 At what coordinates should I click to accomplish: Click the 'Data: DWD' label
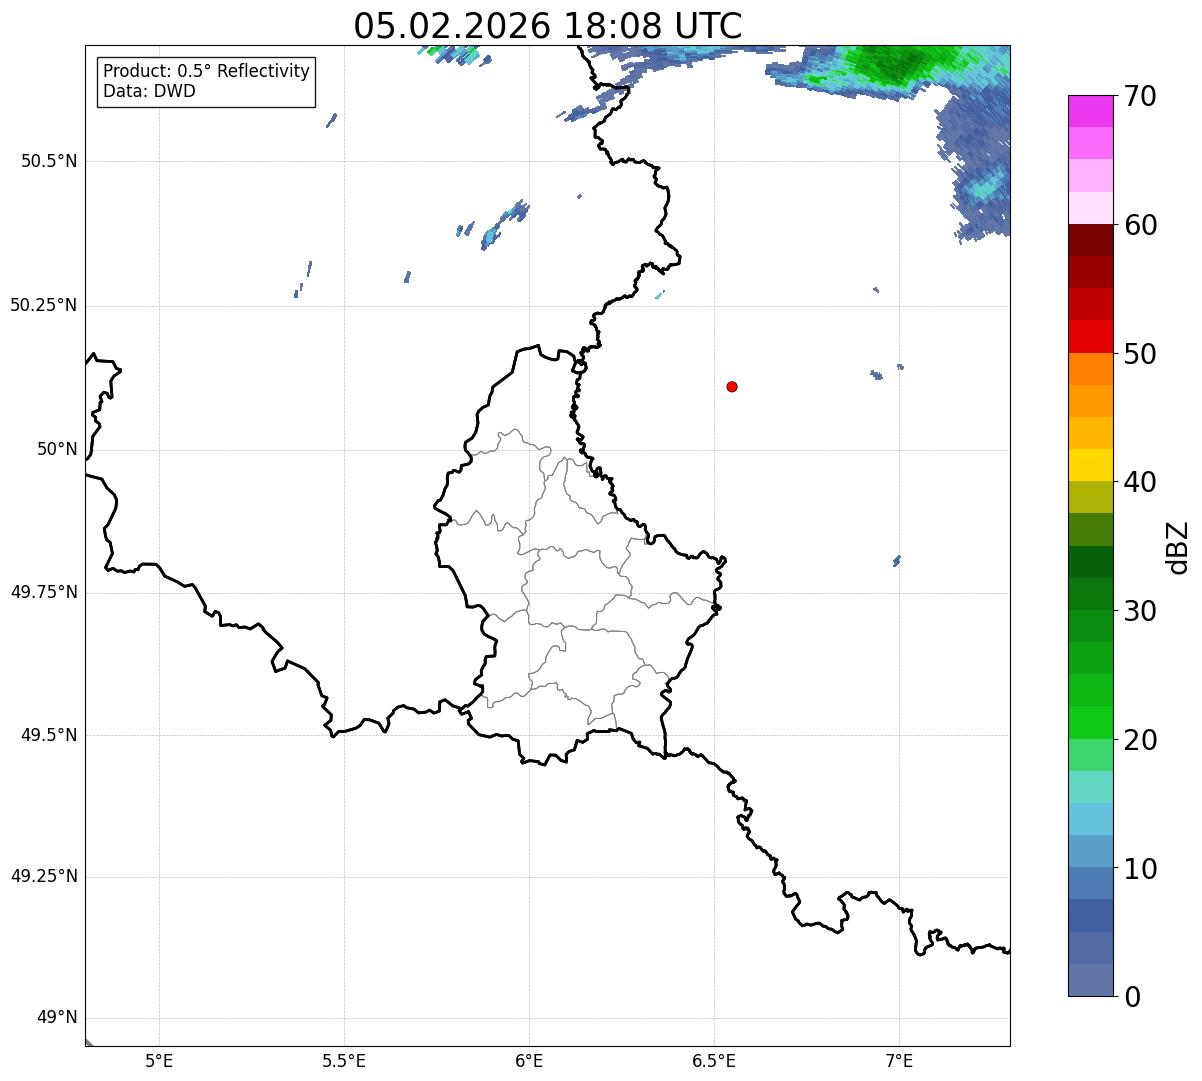(x=149, y=91)
